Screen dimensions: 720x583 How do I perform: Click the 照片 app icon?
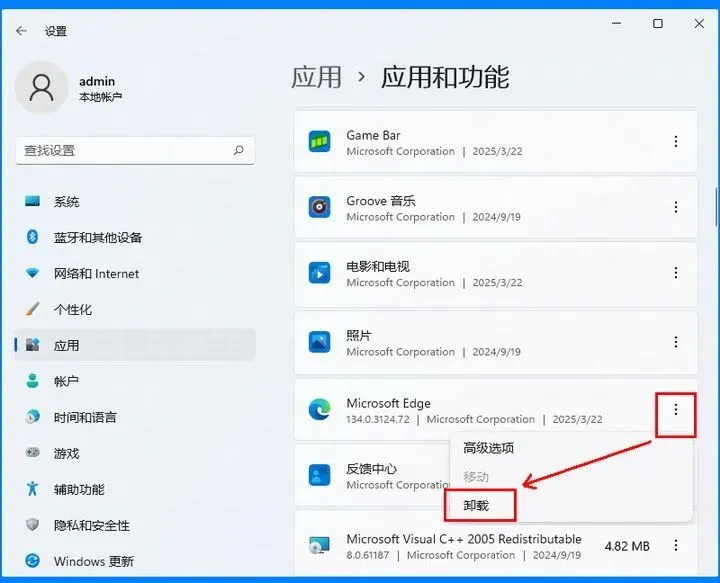point(320,342)
